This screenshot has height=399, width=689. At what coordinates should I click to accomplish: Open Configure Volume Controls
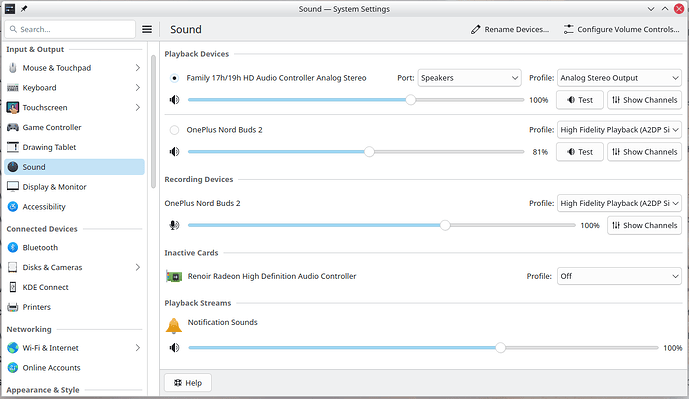[x=621, y=29]
